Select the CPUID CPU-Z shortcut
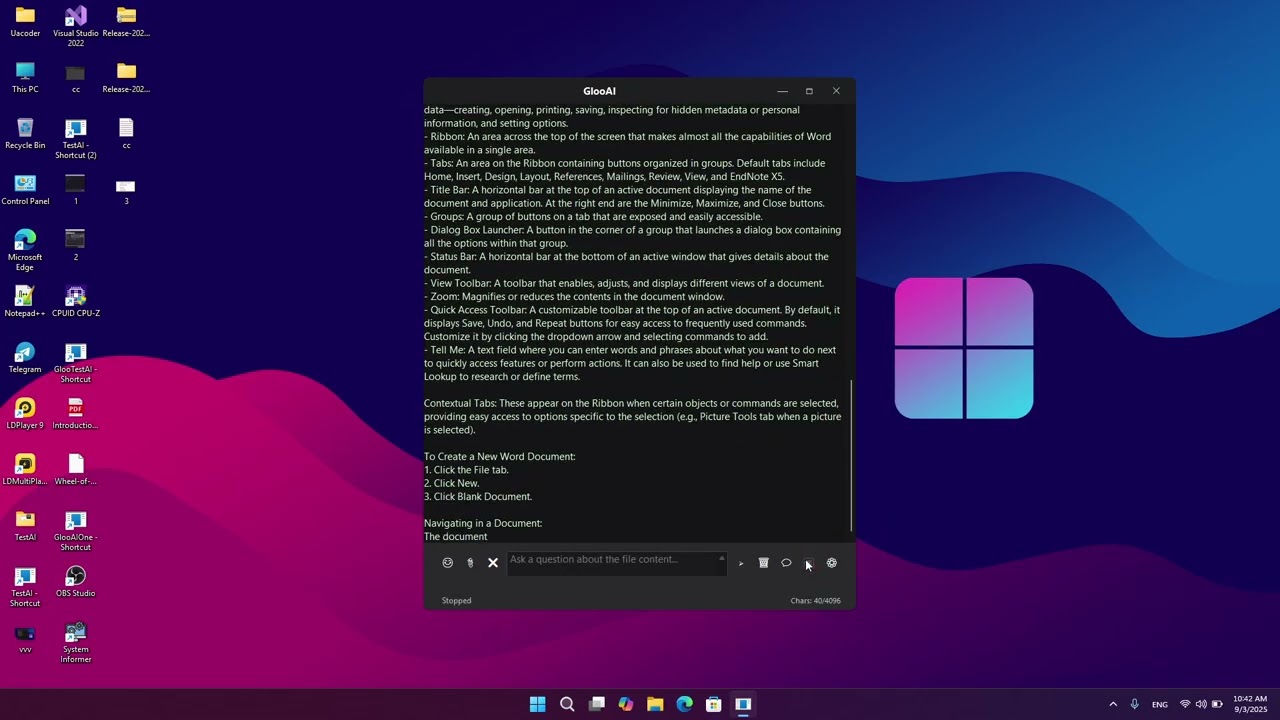 (x=76, y=302)
